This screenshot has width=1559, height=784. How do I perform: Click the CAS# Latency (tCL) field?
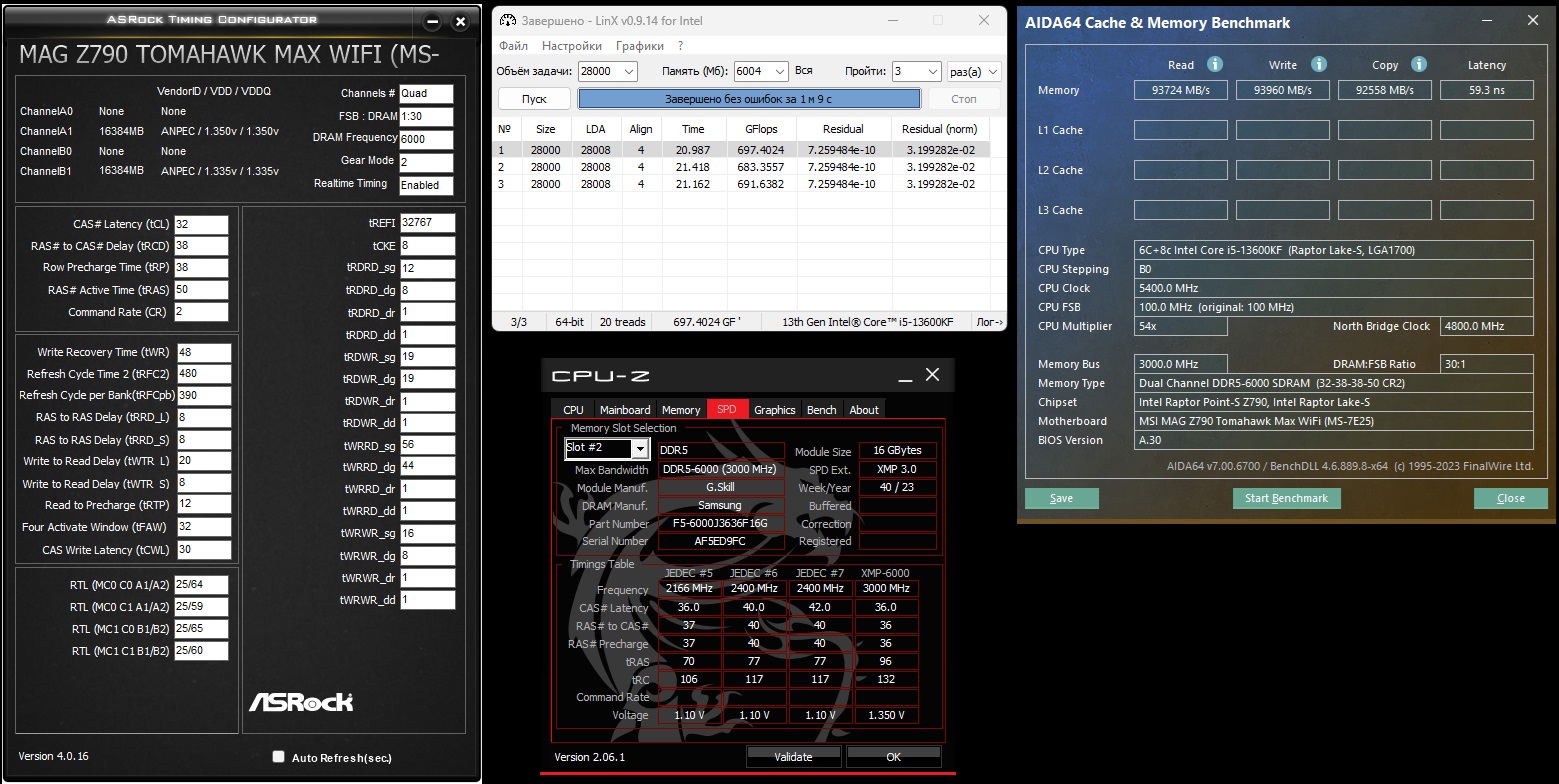[x=202, y=225]
